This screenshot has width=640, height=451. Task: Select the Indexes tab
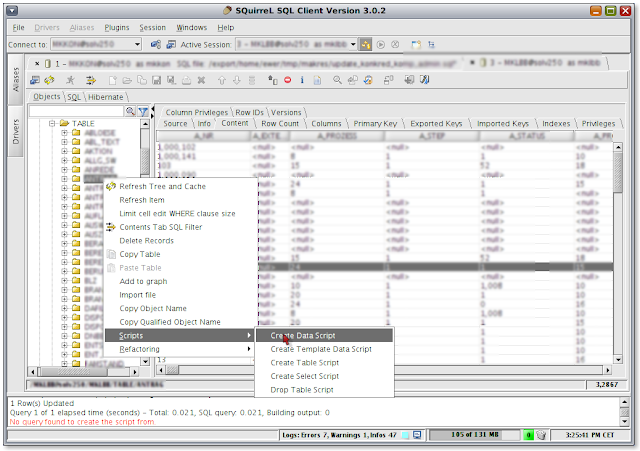[556, 123]
